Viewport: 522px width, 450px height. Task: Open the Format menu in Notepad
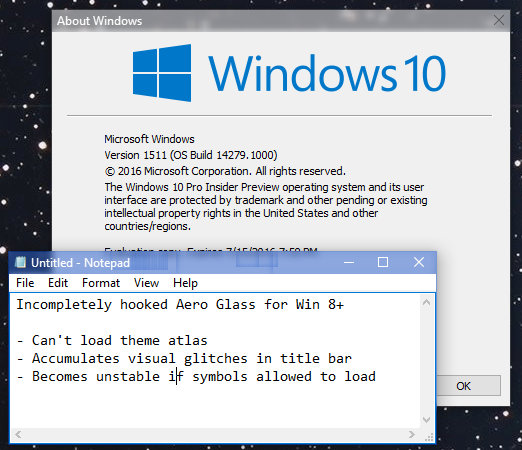tap(101, 283)
